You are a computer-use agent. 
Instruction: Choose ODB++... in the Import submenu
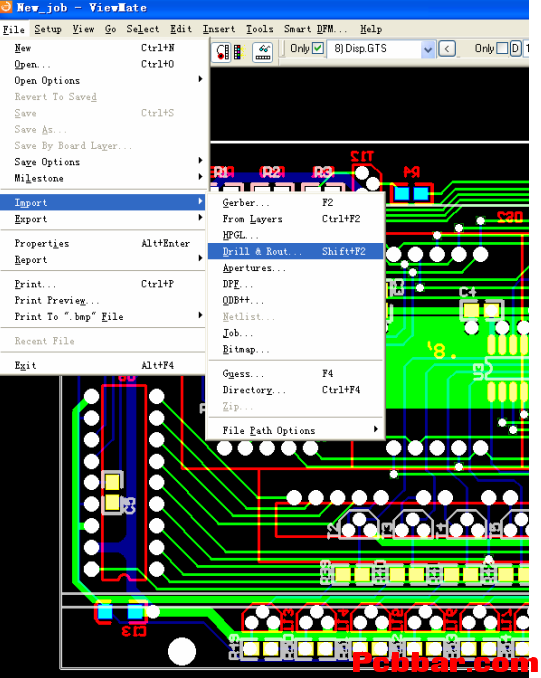tap(296, 300)
